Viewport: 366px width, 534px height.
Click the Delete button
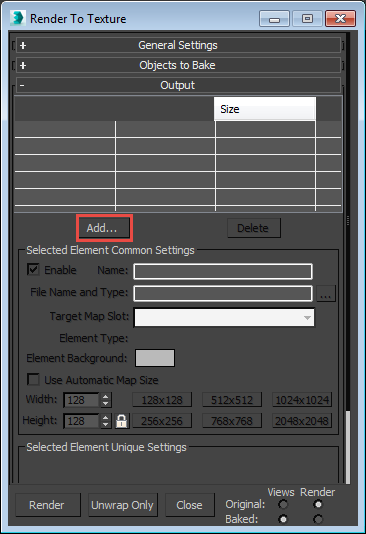point(254,228)
